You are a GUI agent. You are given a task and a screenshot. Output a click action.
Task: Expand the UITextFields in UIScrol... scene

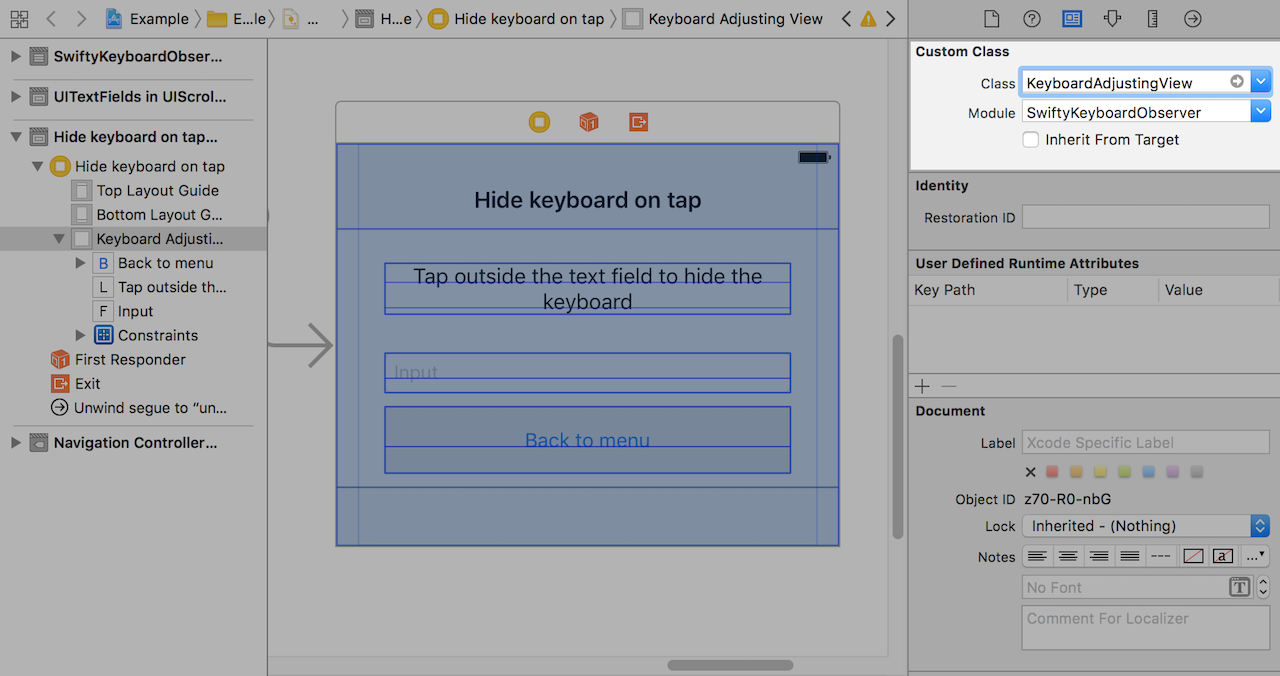coord(15,97)
